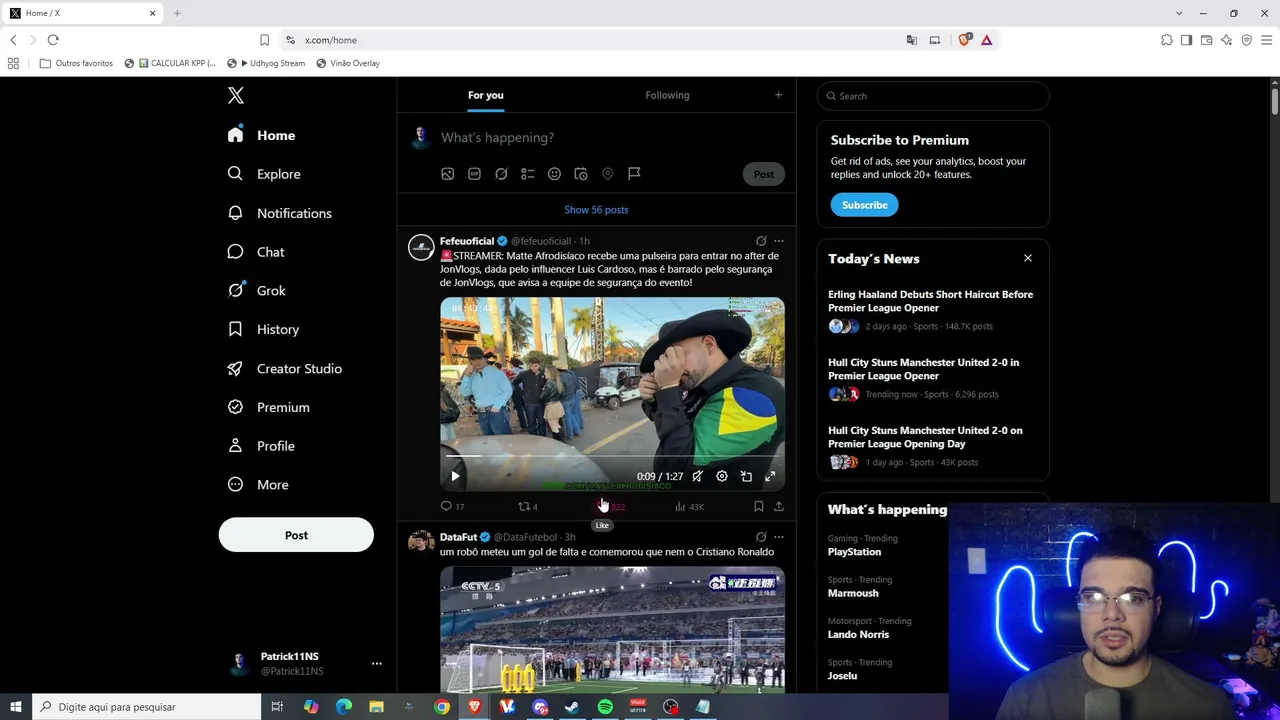Open Spotify from the taskbar

point(605,707)
